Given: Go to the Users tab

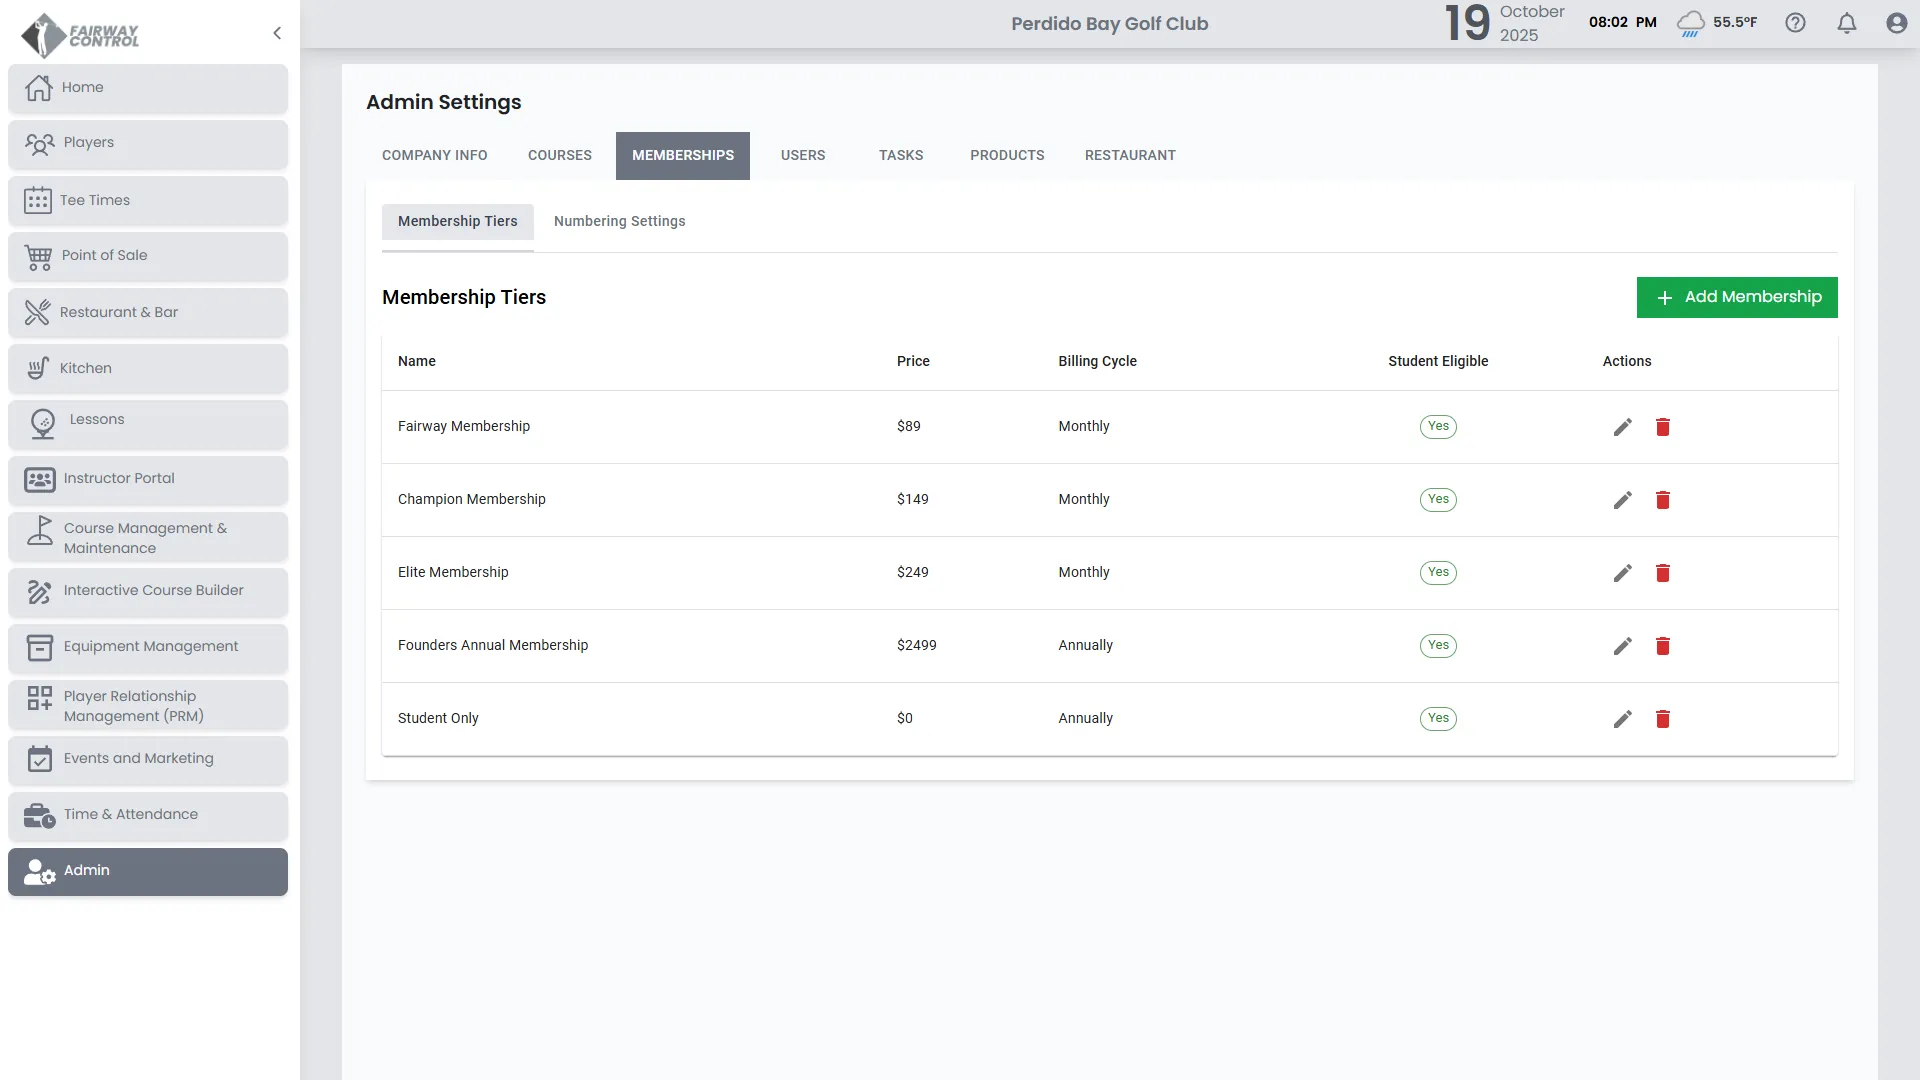Looking at the screenshot, I should point(802,155).
